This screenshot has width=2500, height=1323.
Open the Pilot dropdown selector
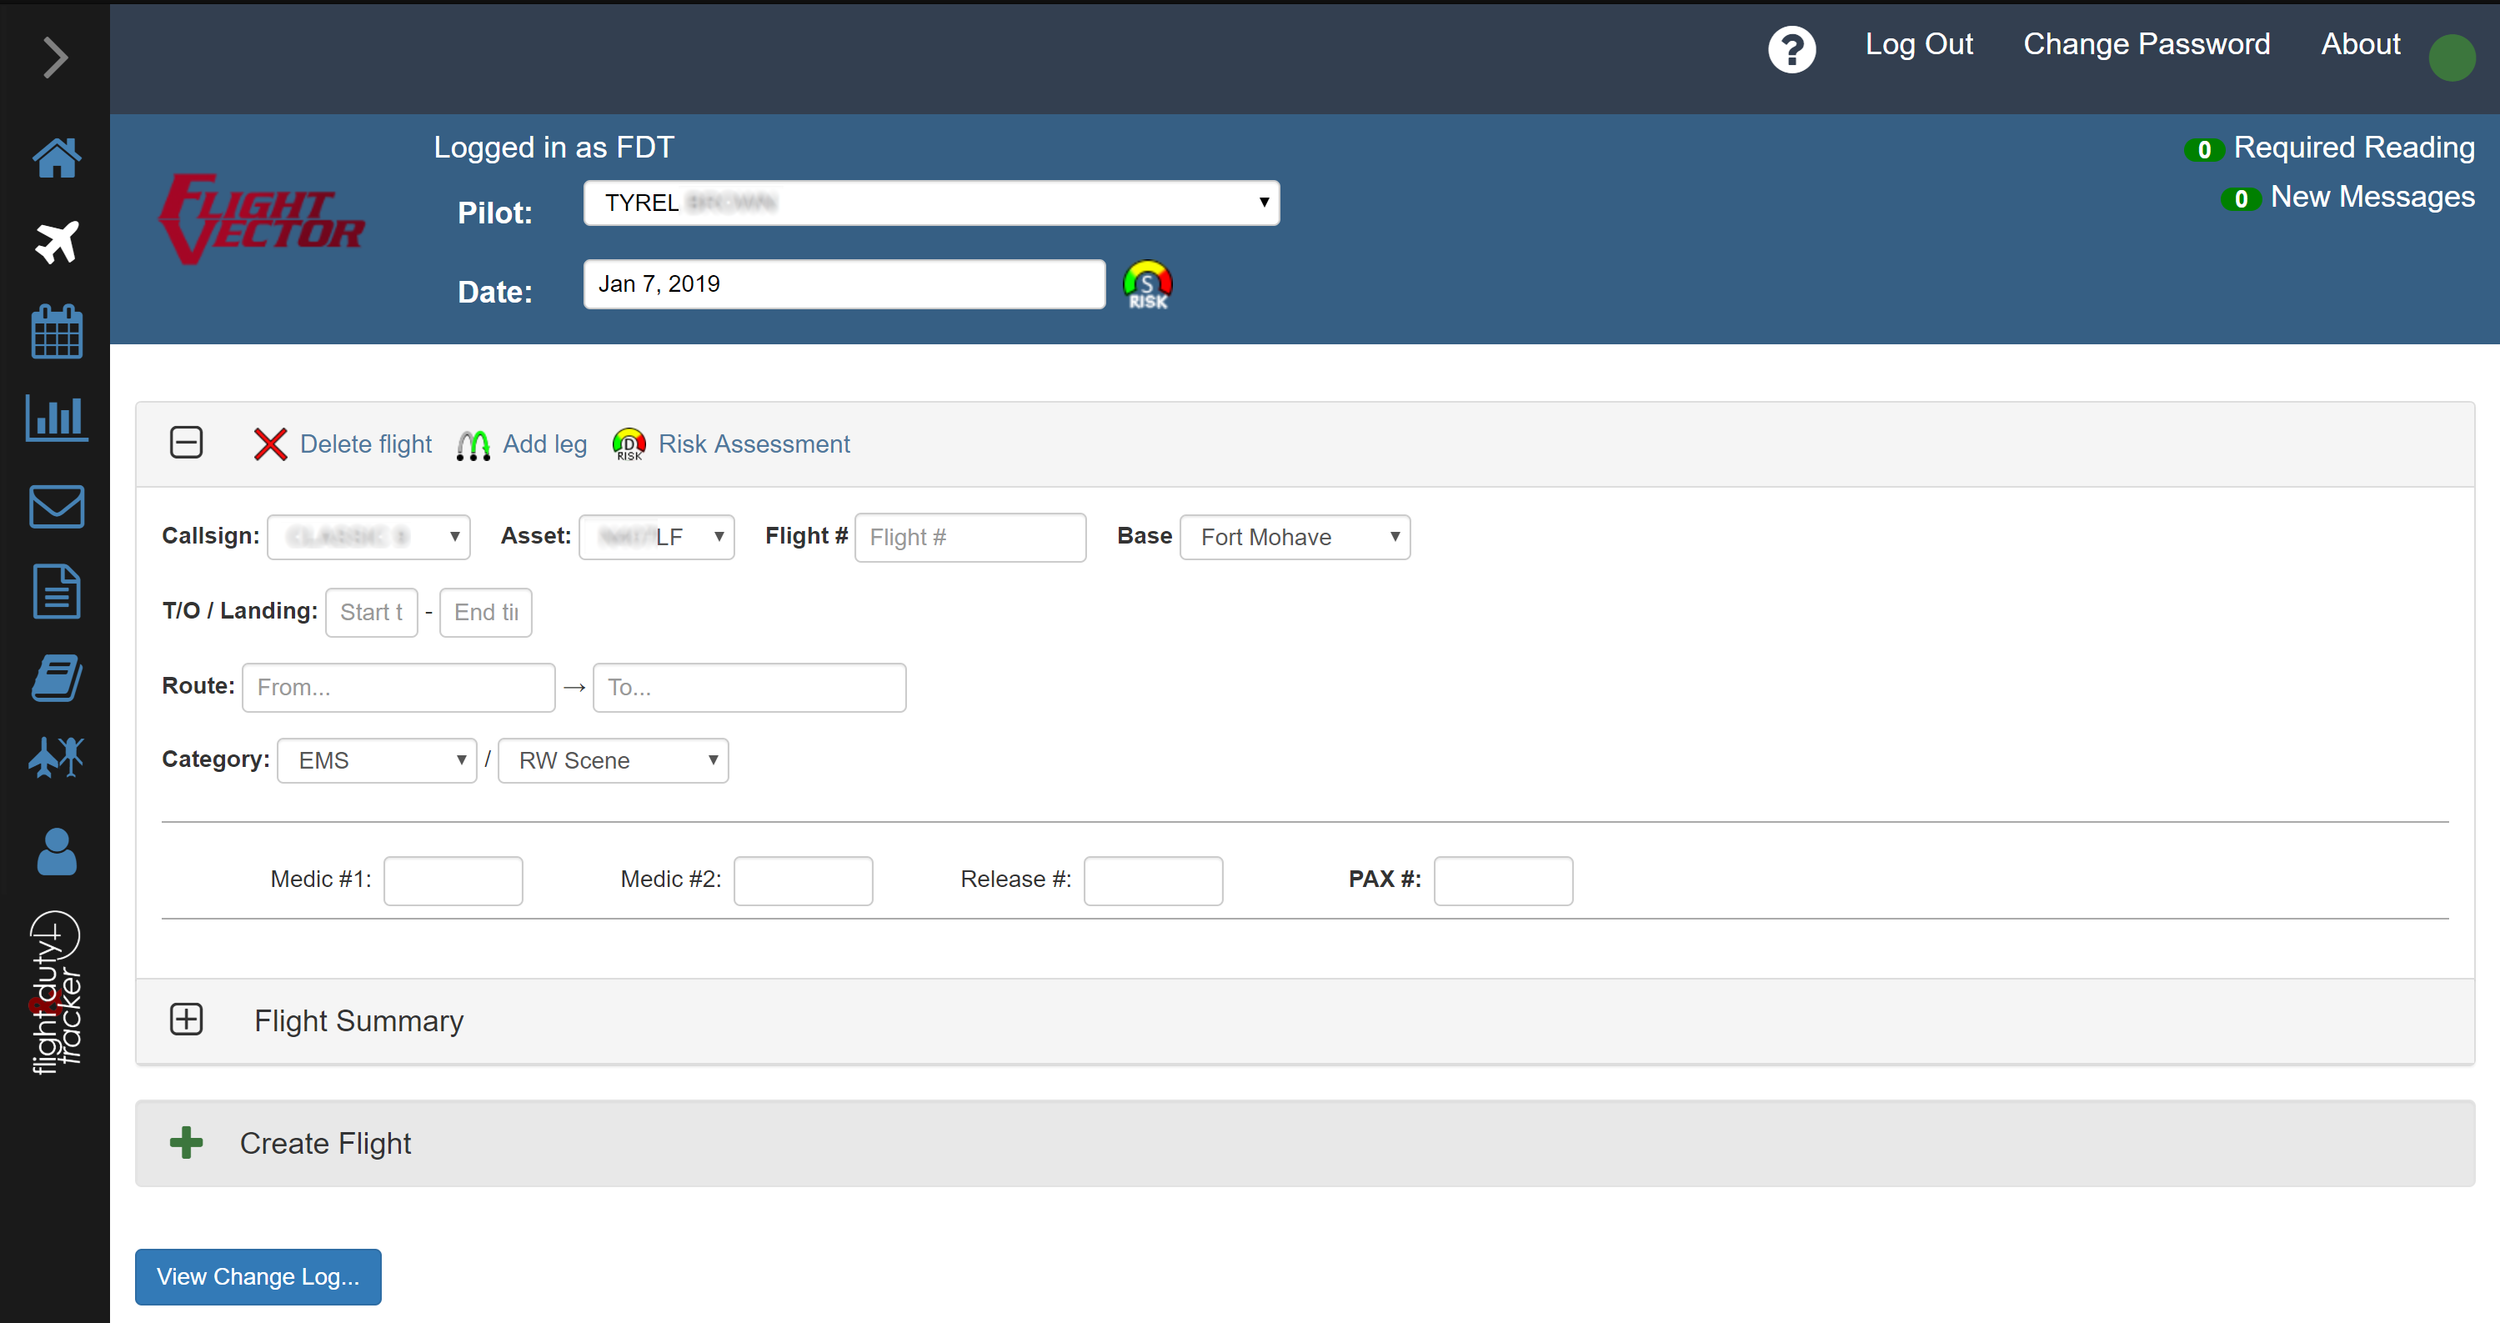click(x=933, y=202)
